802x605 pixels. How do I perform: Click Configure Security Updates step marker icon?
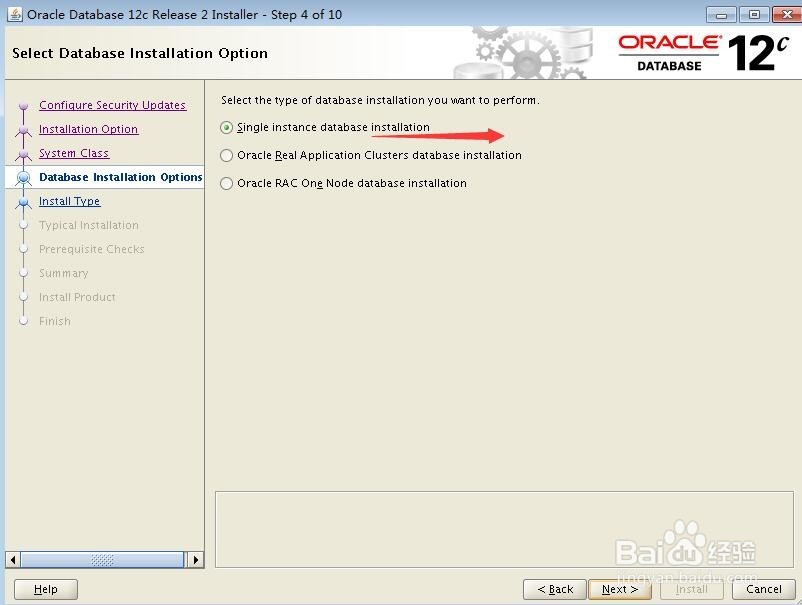point(23,106)
